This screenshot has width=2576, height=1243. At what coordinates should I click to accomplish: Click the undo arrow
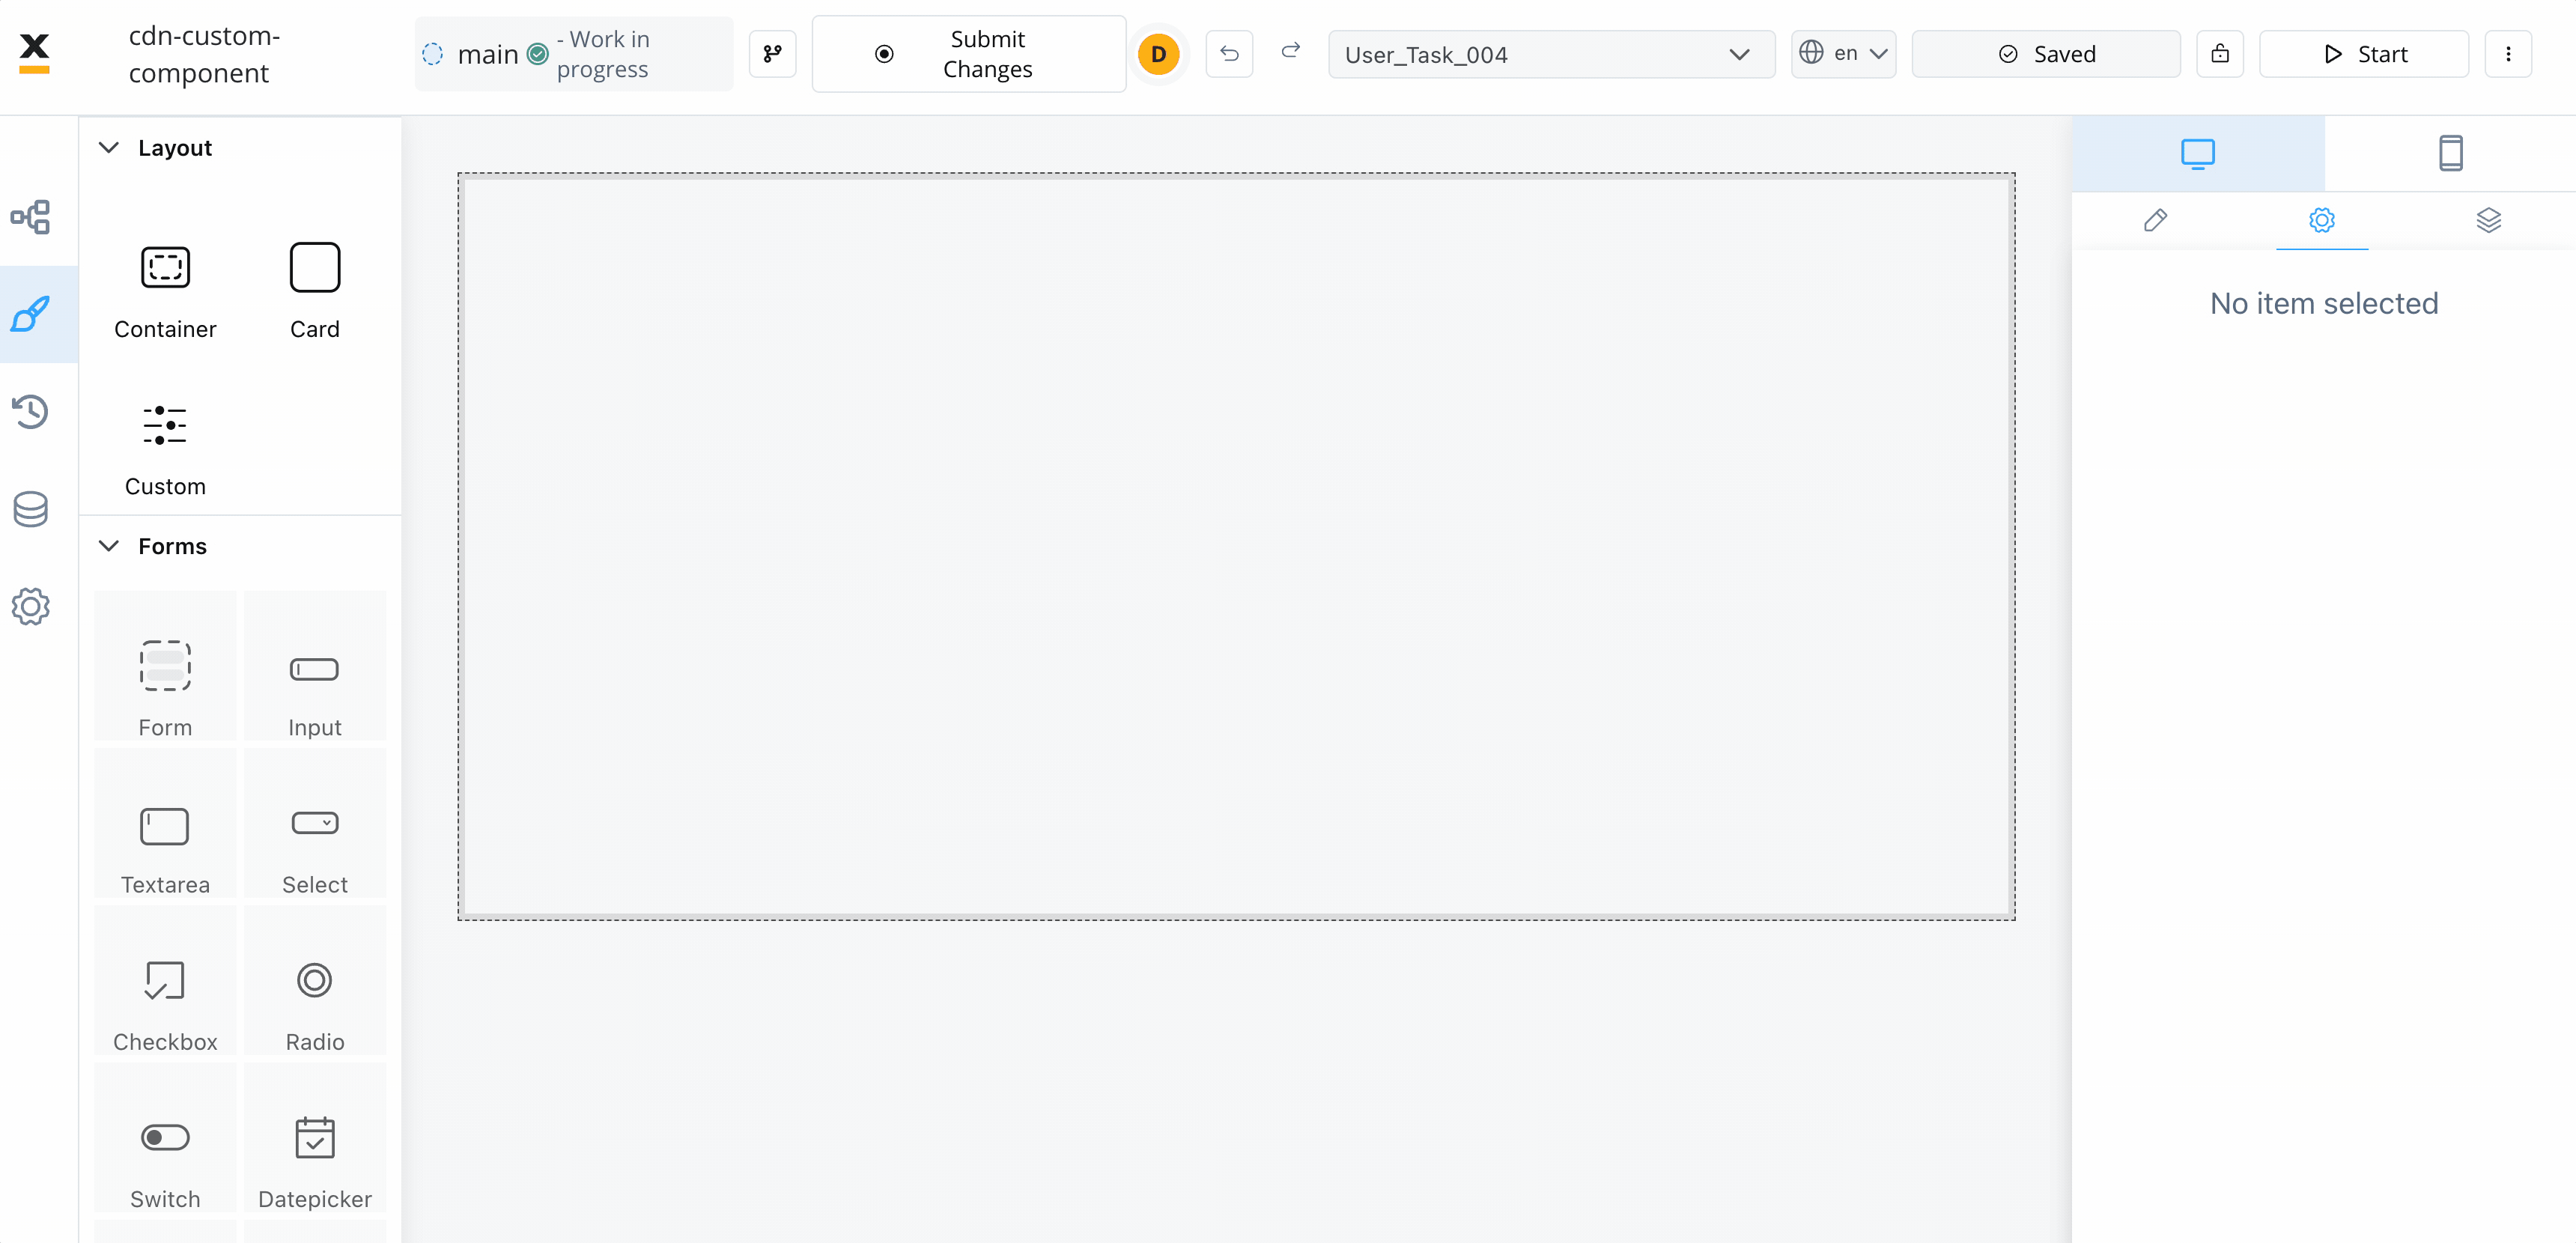coord(1229,54)
